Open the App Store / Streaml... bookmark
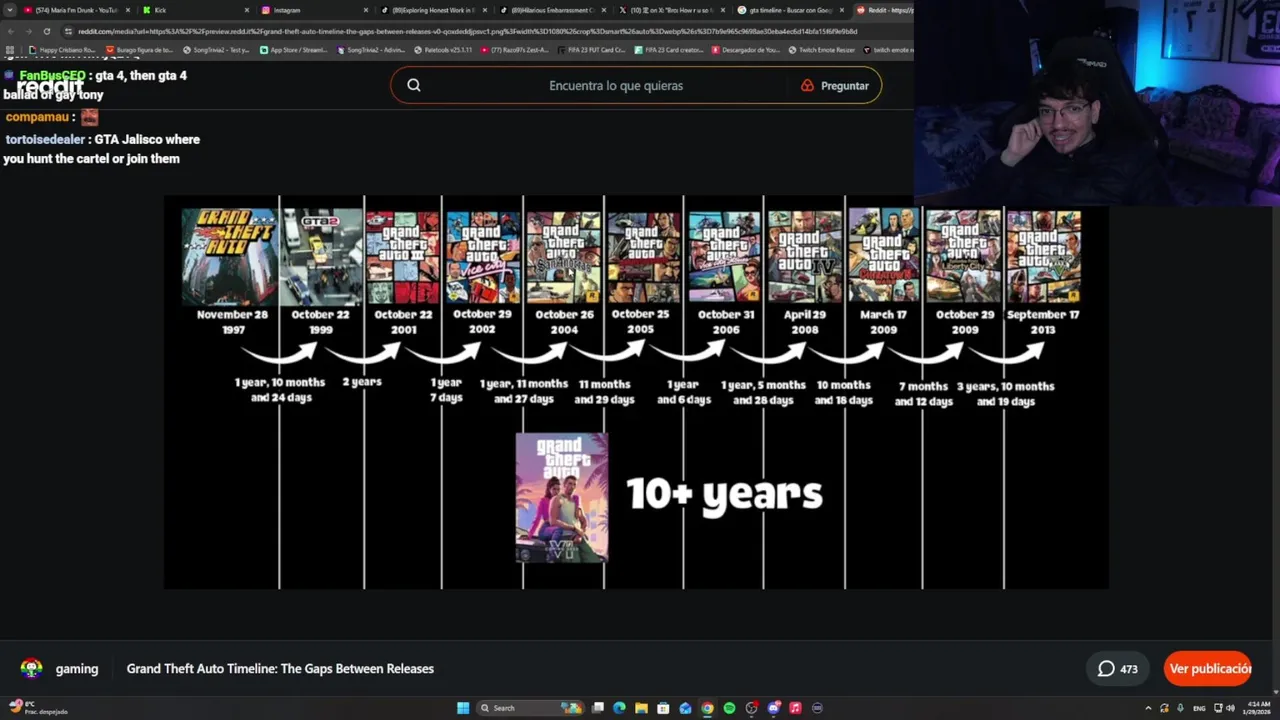Viewport: 1280px width, 720px height. (x=294, y=49)
